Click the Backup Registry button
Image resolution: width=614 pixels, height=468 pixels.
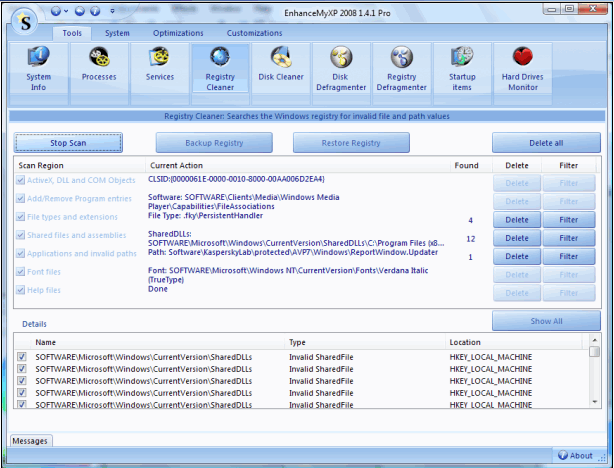point(214,143)
